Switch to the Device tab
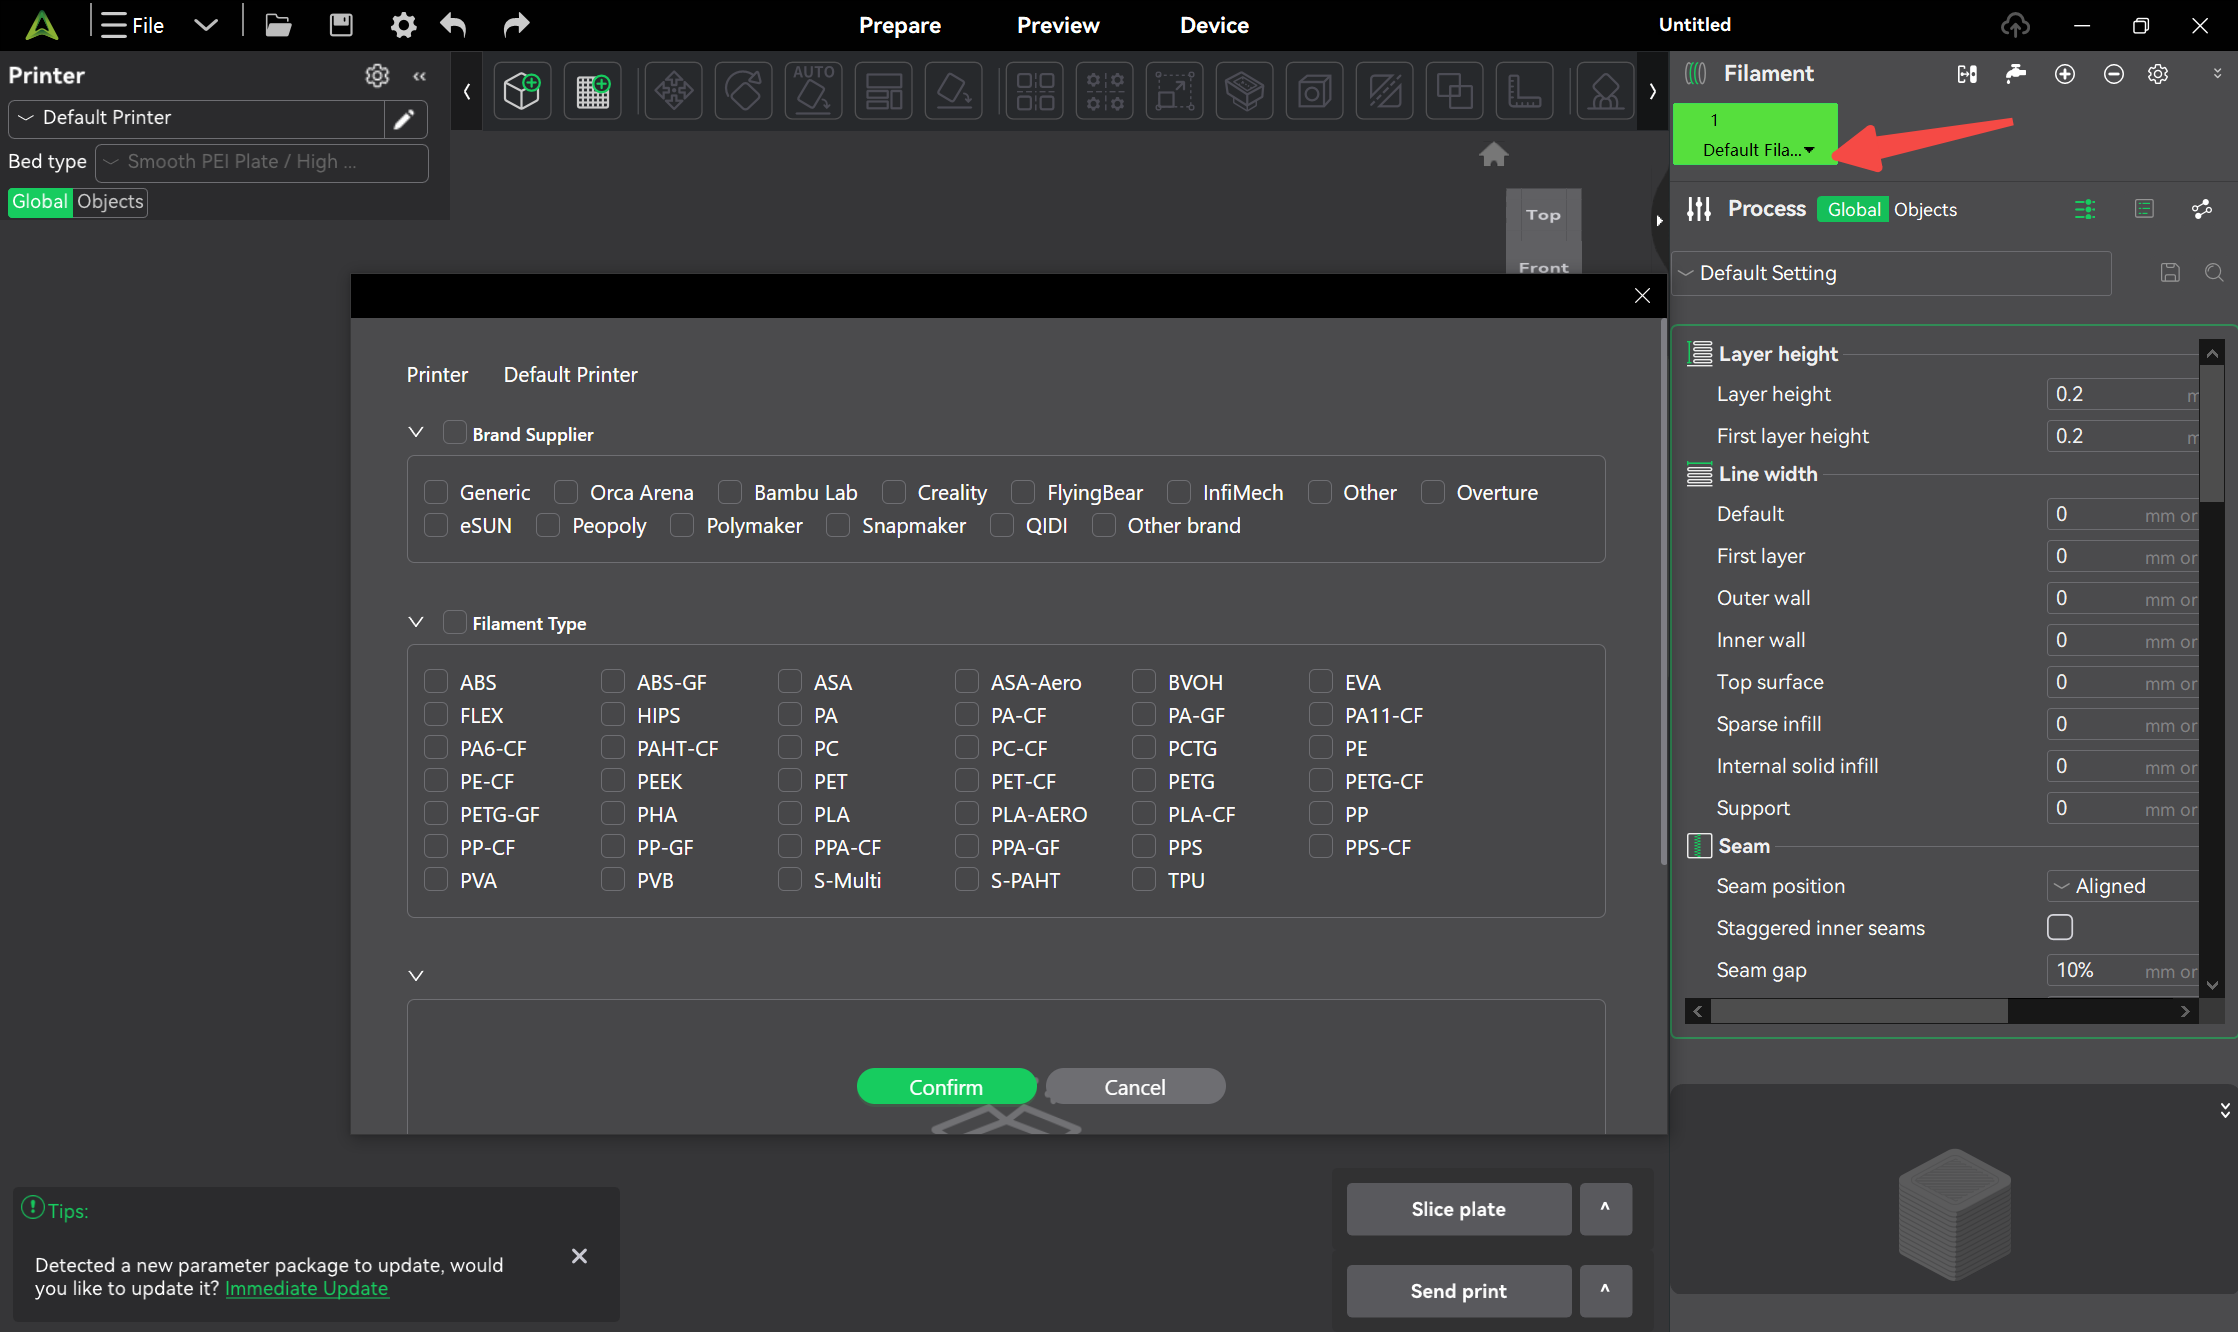2238x1332 pixels. point(1214,25)
